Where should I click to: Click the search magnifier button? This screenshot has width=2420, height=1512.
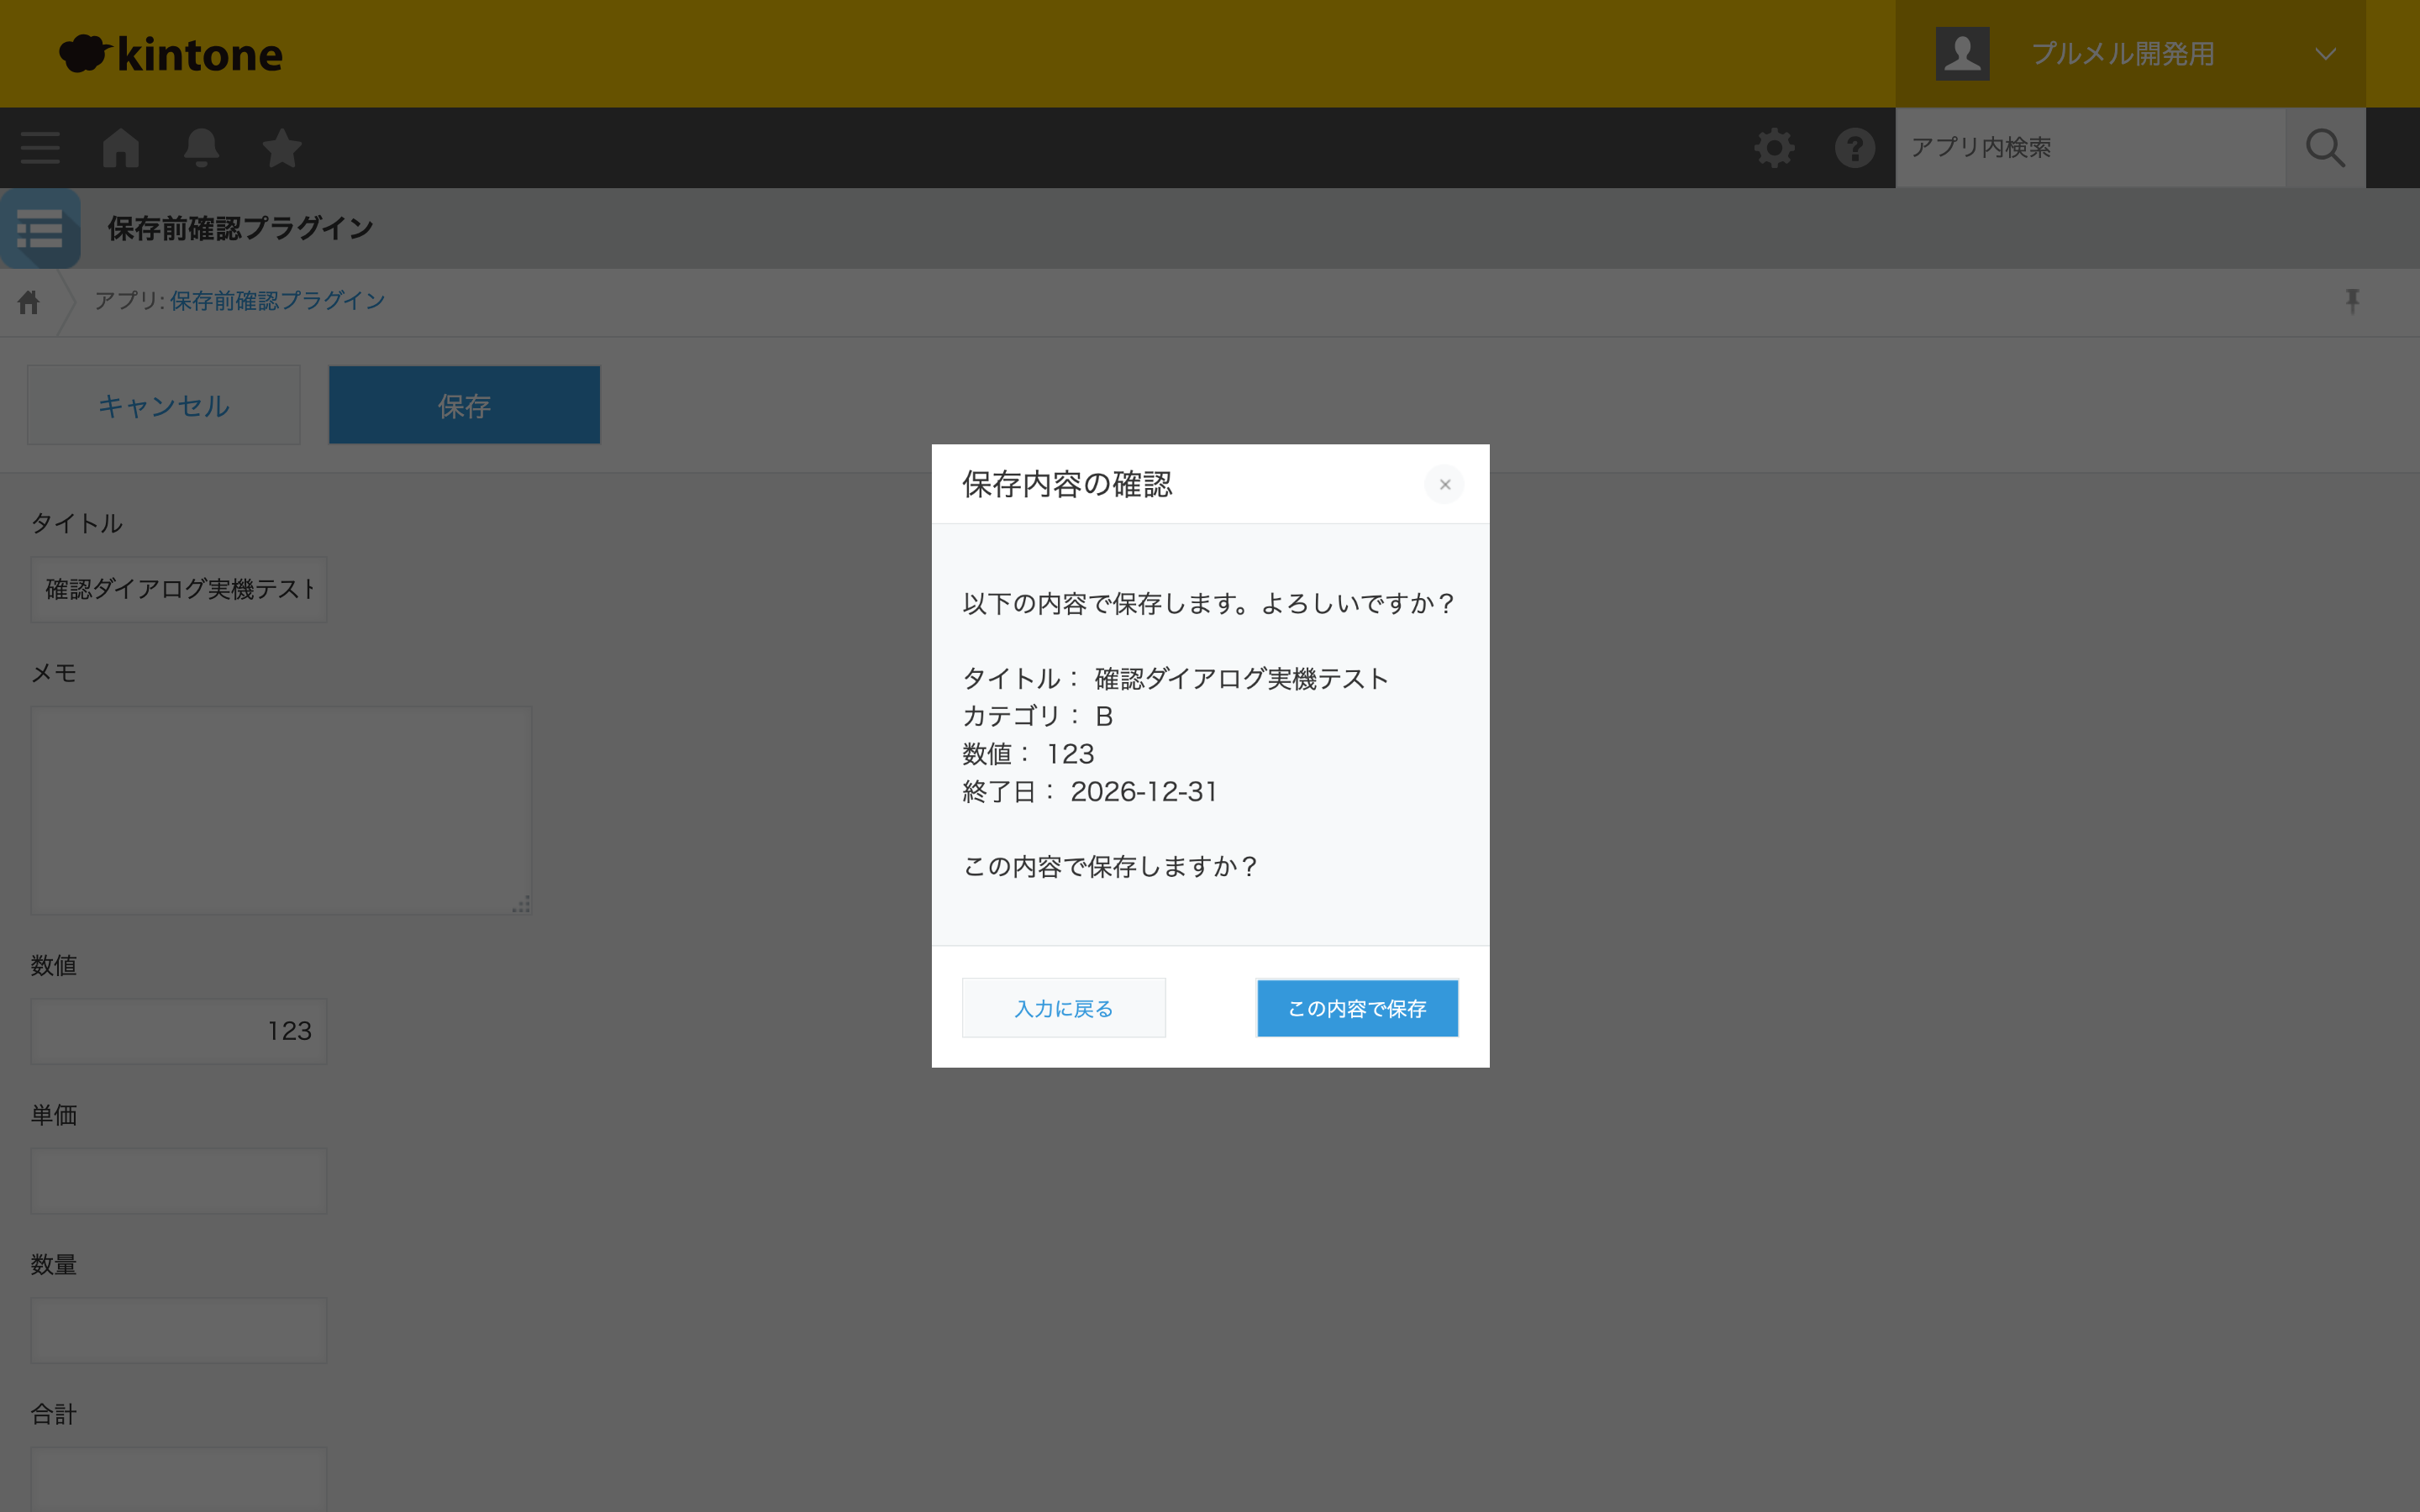(2325, 148)
